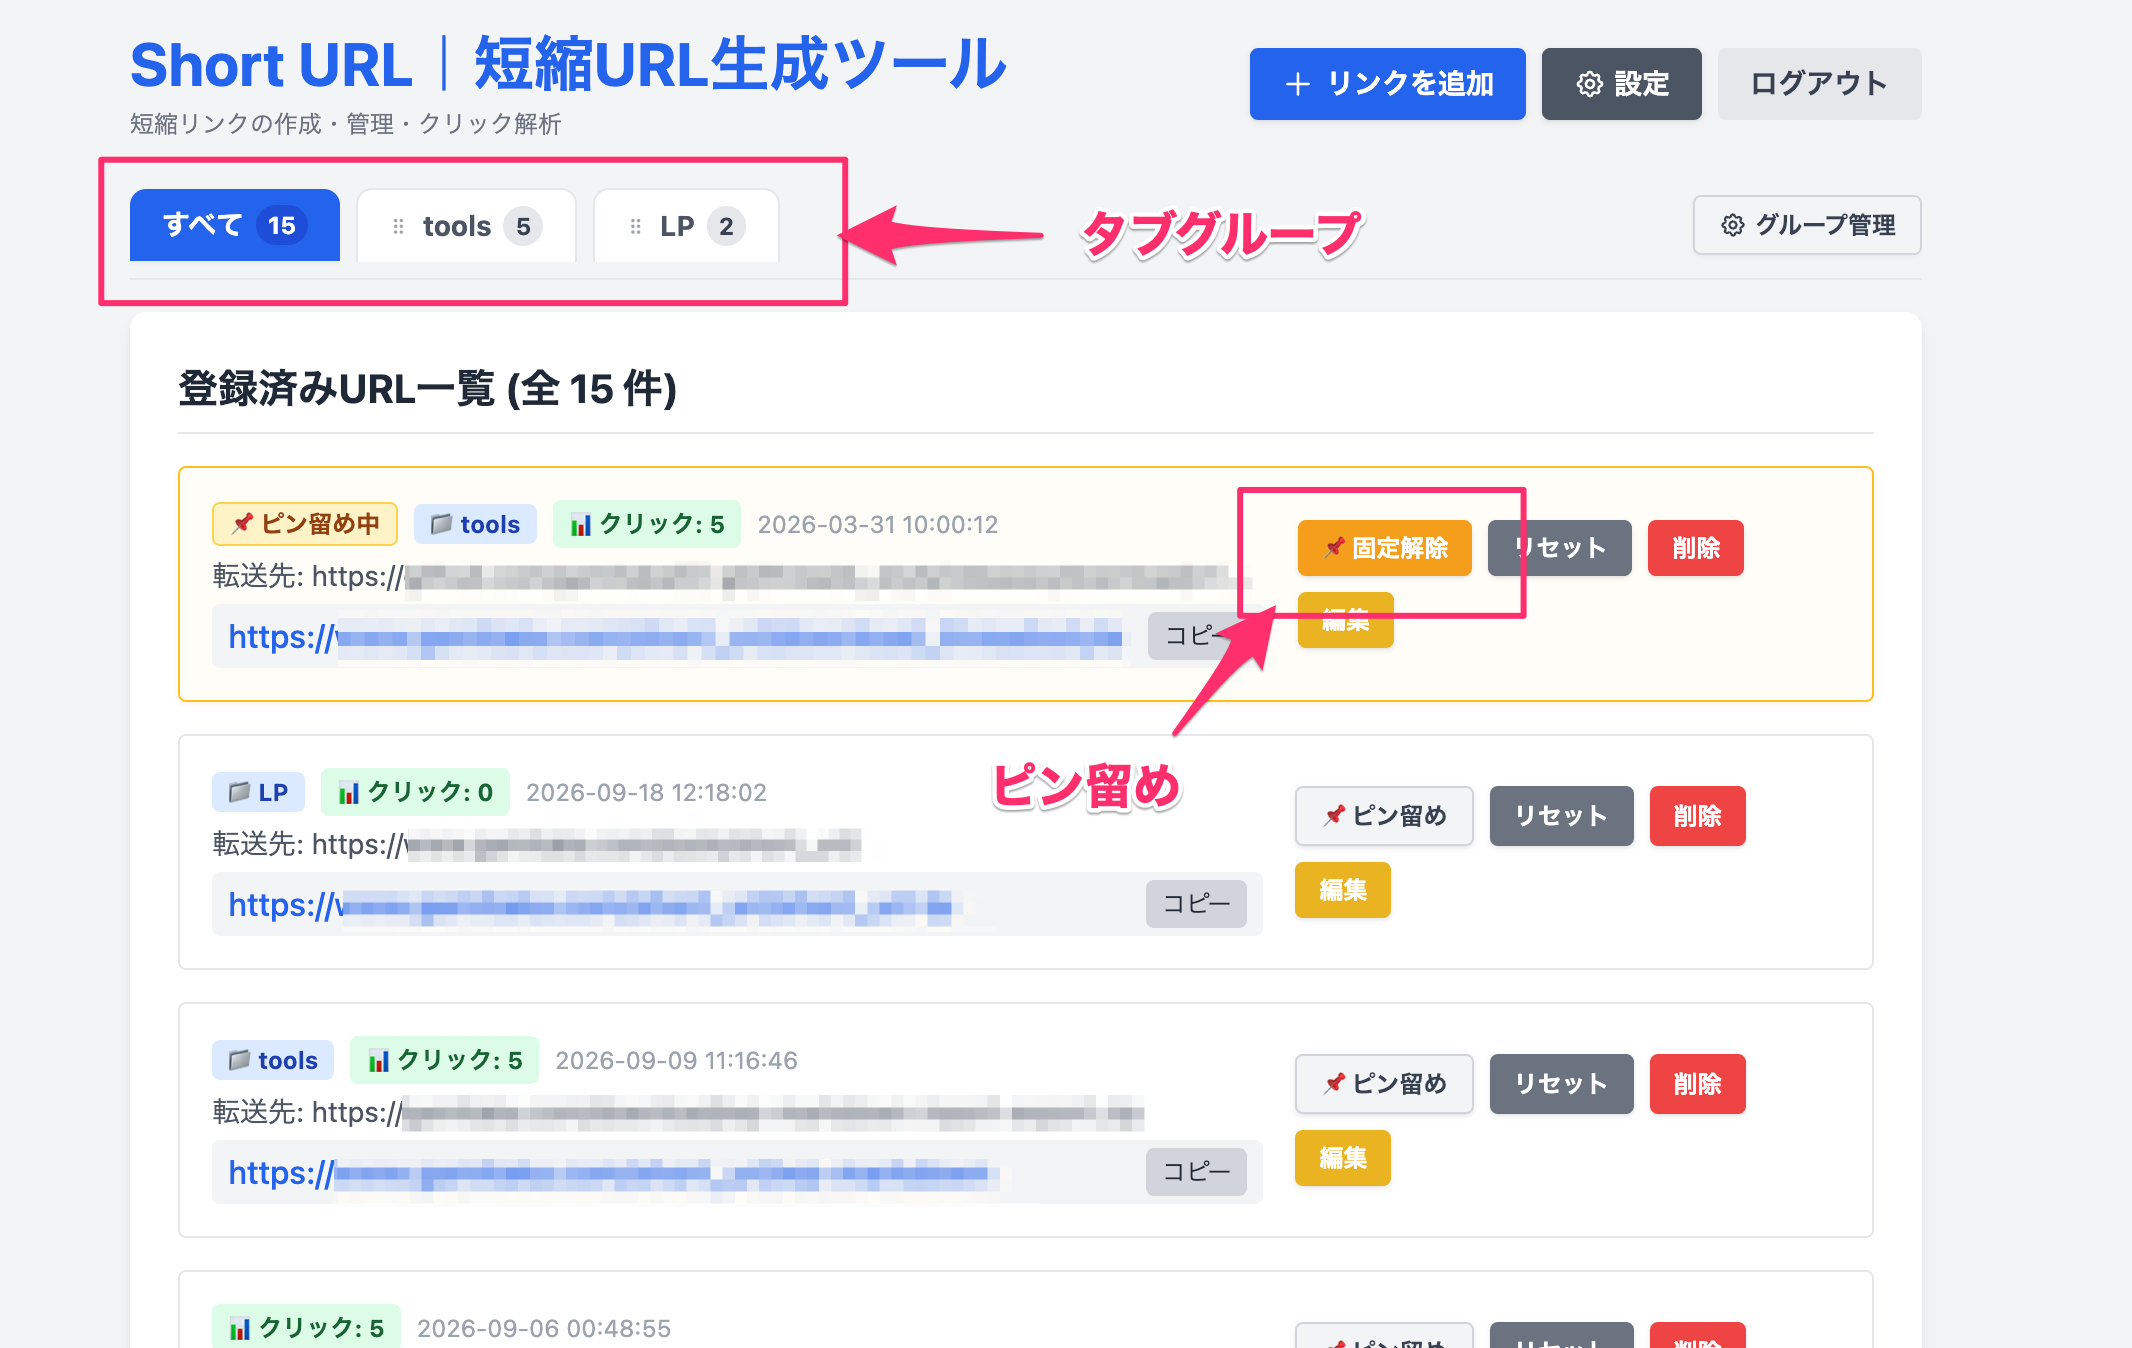Reset clicks on the 2026-09-09 link
This screenshot has width=2132, height=1348.
tap(1562, 1084)
